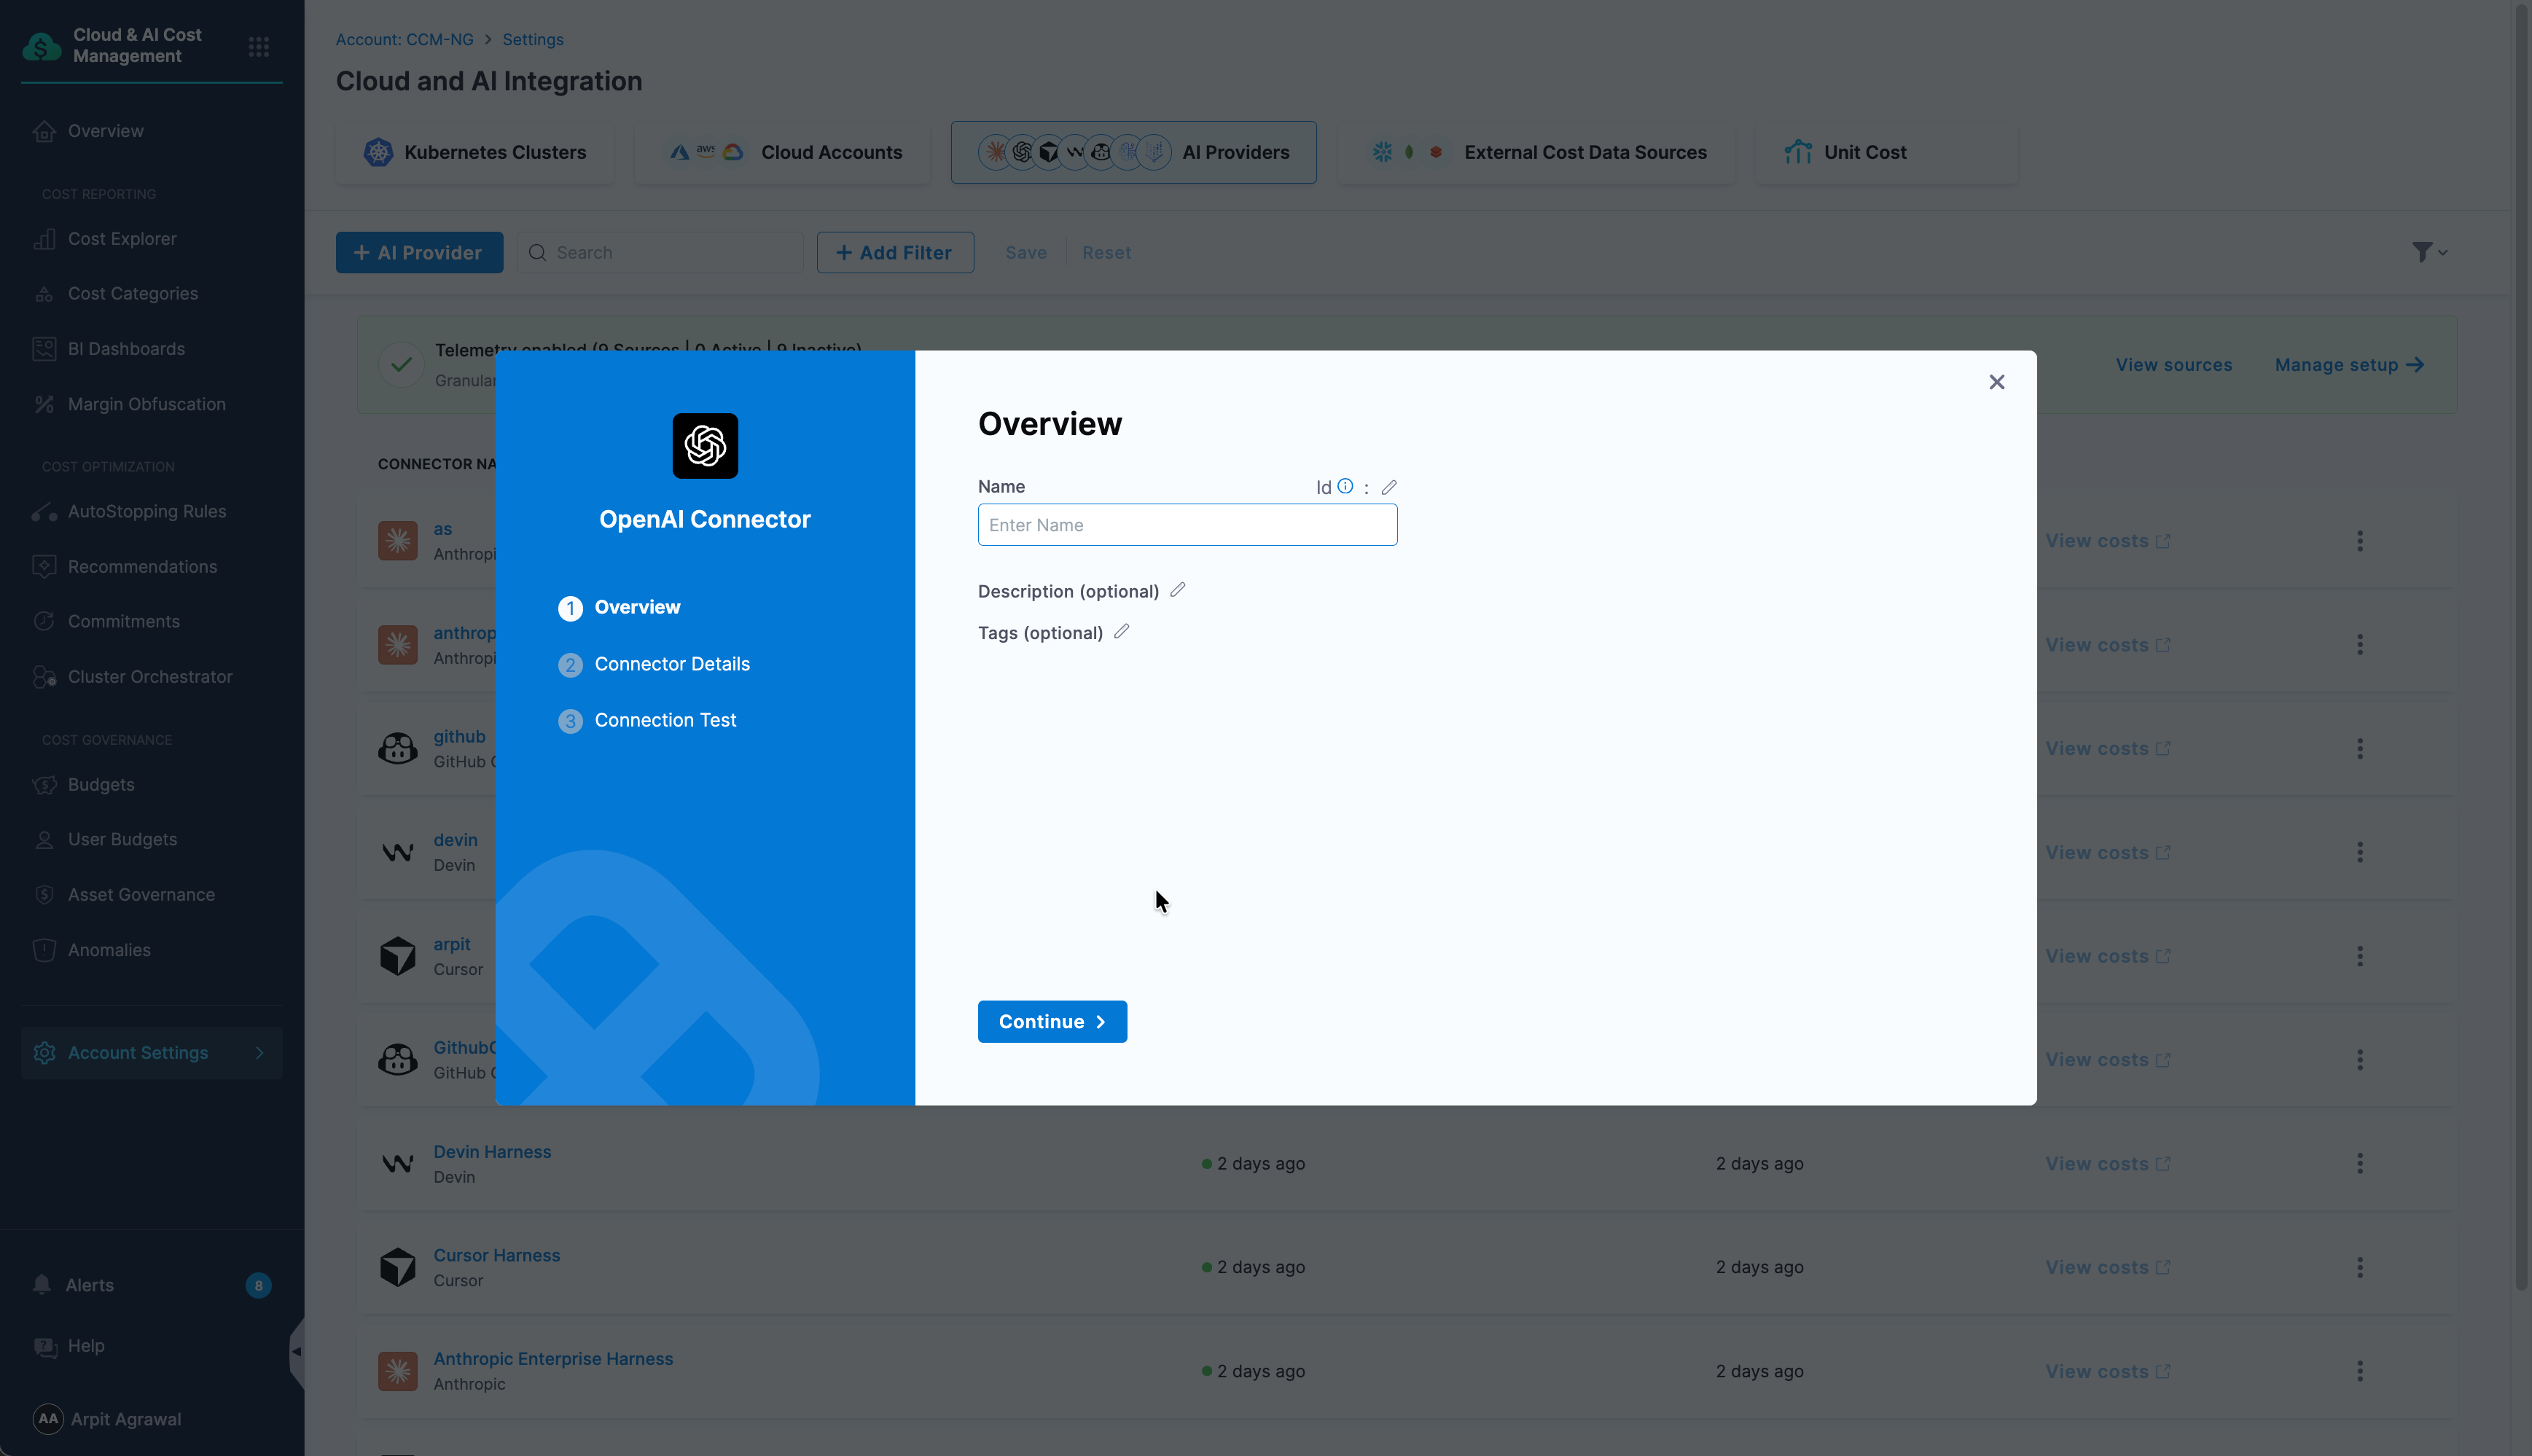
Task: Open View costs for Cursor Harness
Action: coord(2107,1268)
